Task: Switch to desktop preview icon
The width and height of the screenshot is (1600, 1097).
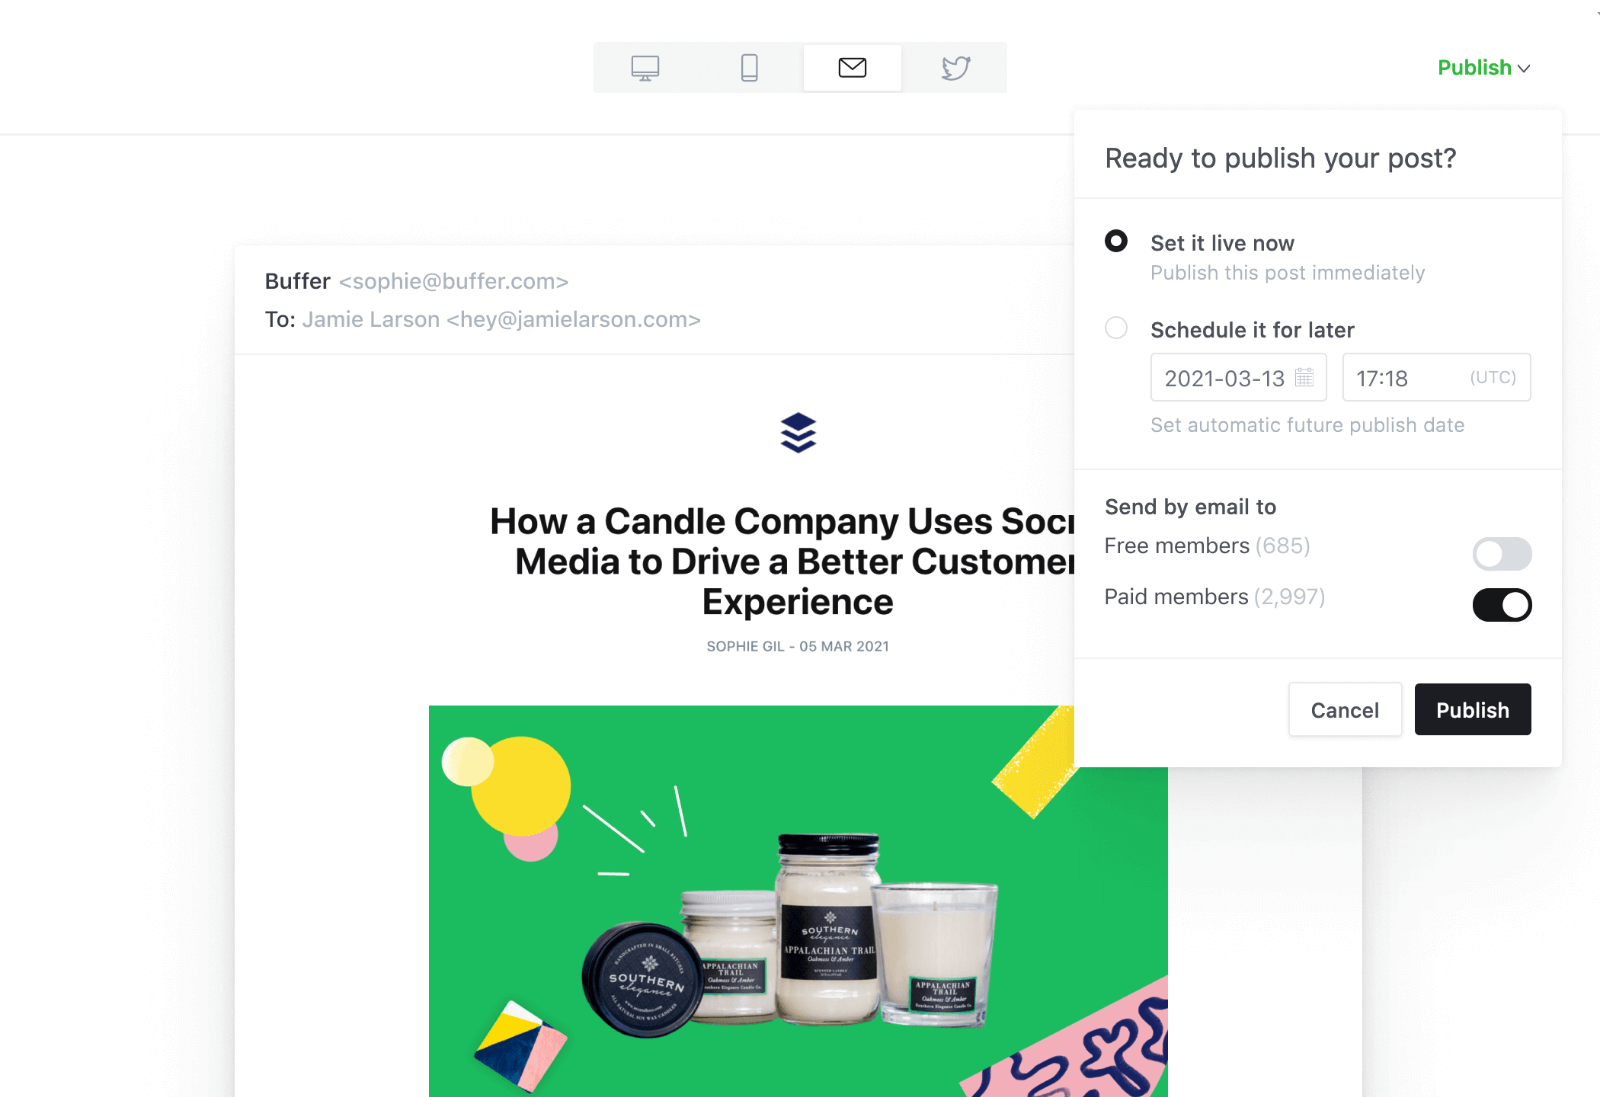Action: tap(645, 68)
